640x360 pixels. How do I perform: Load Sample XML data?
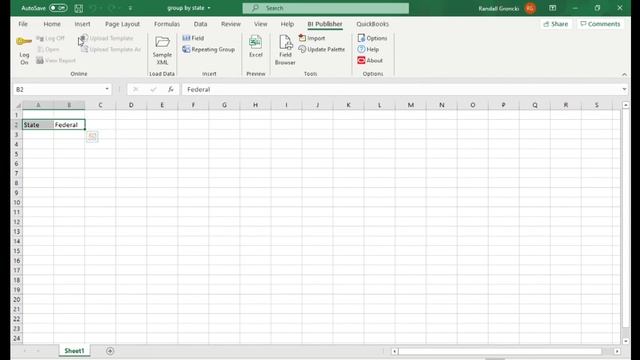[162, 51]
